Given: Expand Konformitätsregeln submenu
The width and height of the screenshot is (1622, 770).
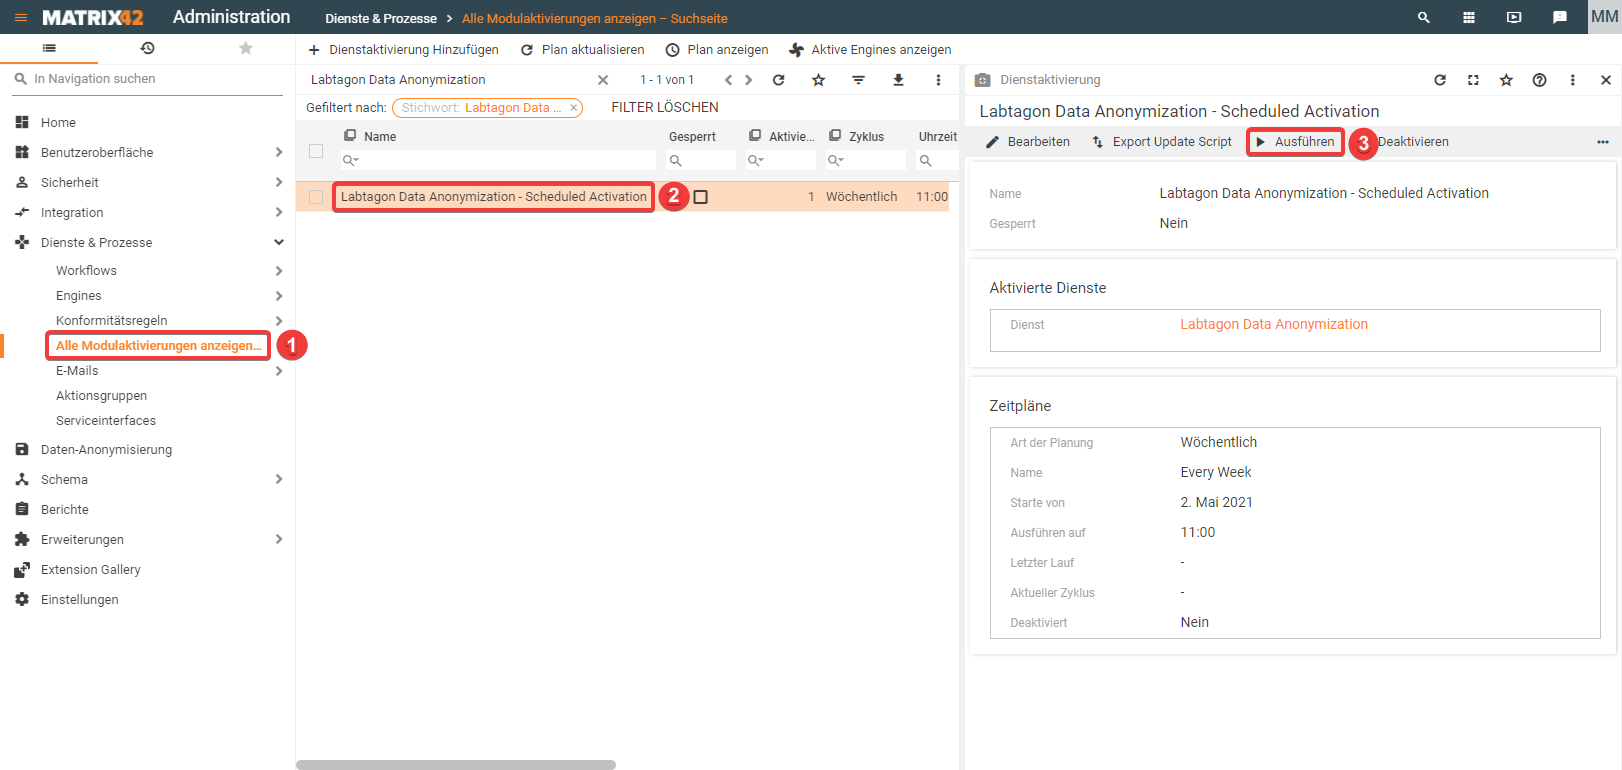Looking at the screenshot, I should (x=278, y=321).
